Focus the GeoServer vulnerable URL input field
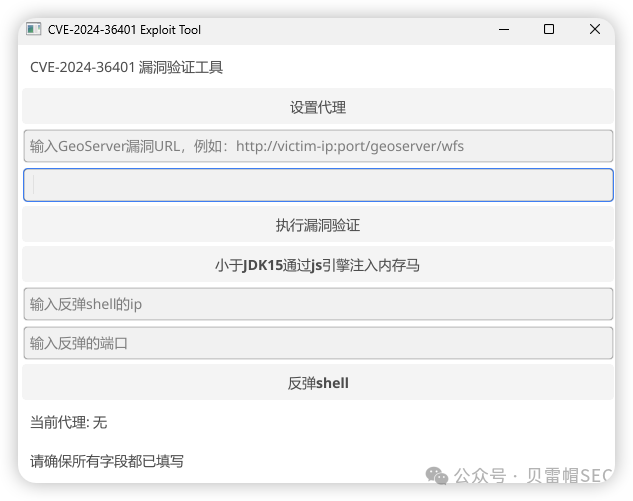This screenshot has width=633, height=501. coord(318,146)
